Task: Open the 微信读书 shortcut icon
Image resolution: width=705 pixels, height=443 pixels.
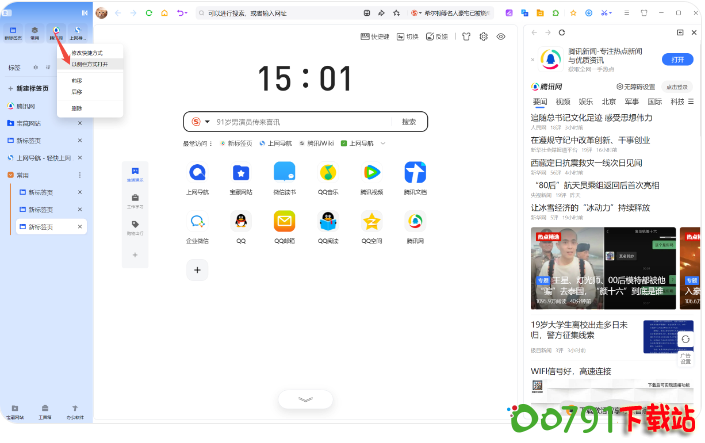Action: coord(285,172)
